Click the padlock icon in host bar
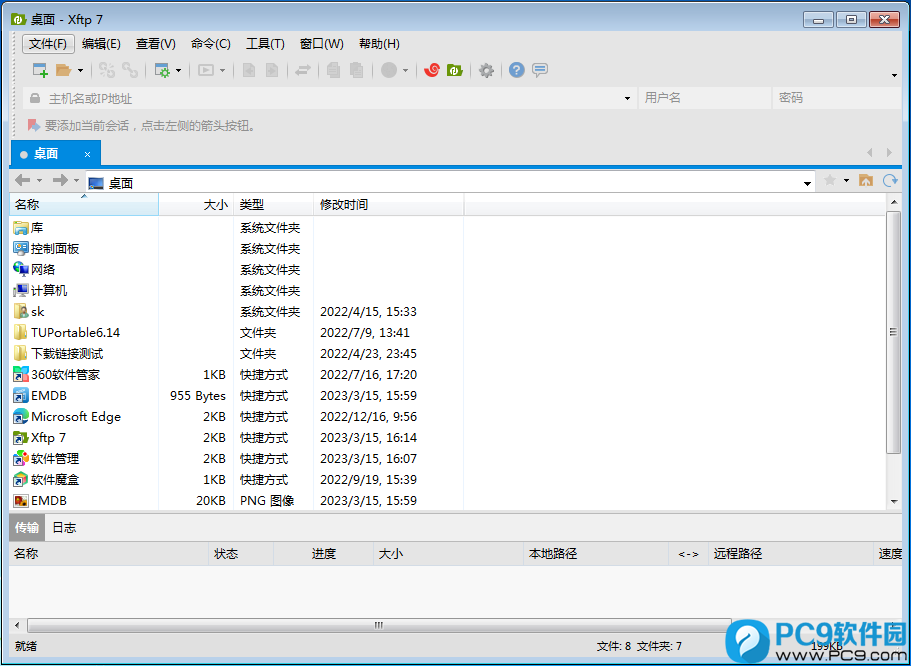This screenshot has height=666, width=911. [35, 98]
